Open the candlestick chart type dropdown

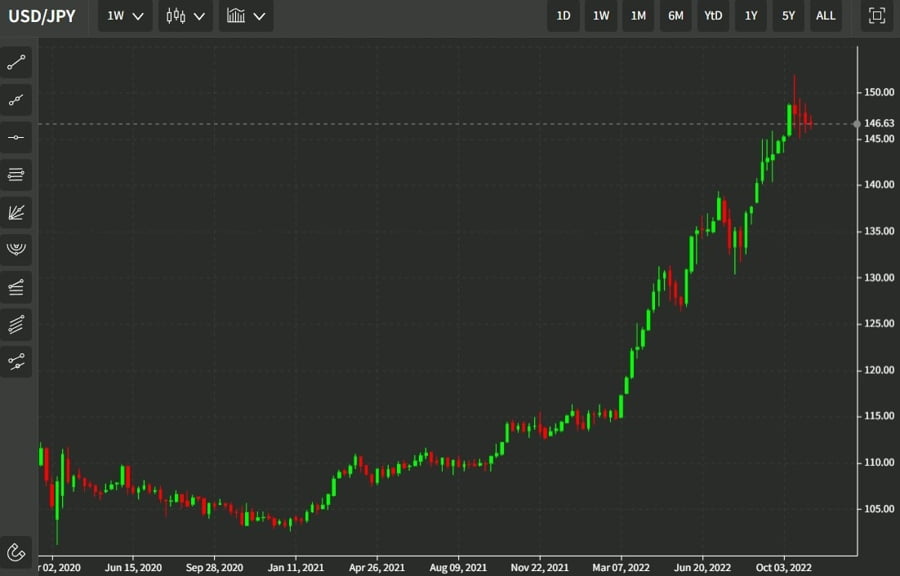(186, 16)
